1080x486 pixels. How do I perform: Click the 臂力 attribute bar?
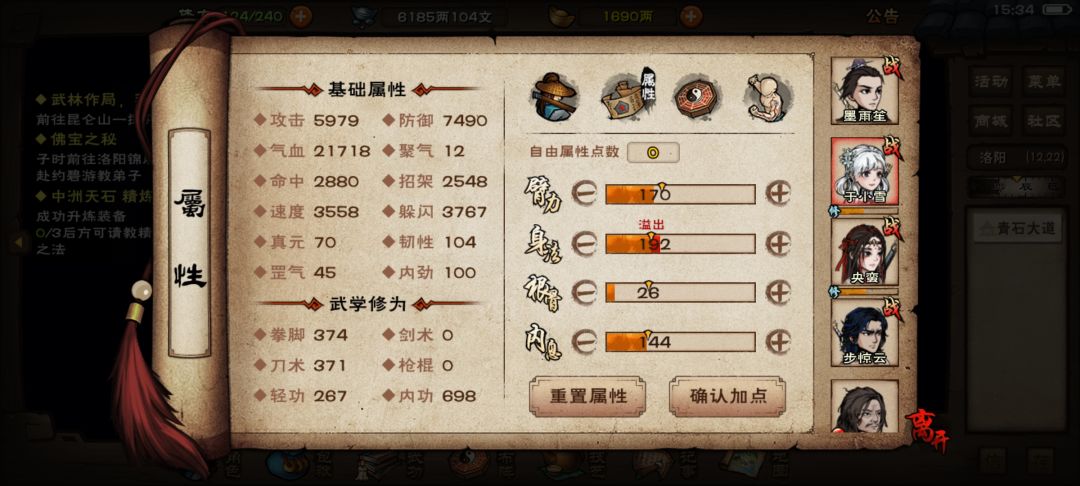(680, 194)
